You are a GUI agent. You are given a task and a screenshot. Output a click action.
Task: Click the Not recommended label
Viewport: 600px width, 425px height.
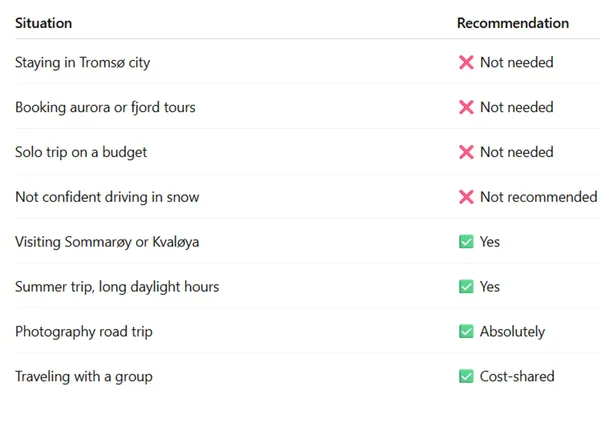pyautogui.click(x=538, y=197)
